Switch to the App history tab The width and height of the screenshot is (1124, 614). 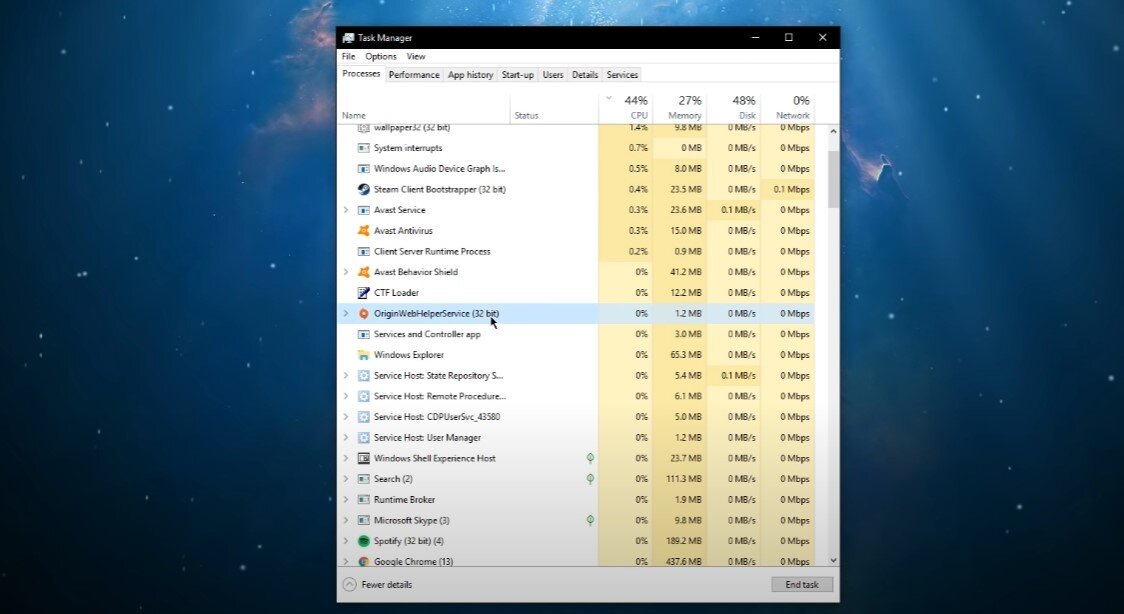(x=470, y=75)
